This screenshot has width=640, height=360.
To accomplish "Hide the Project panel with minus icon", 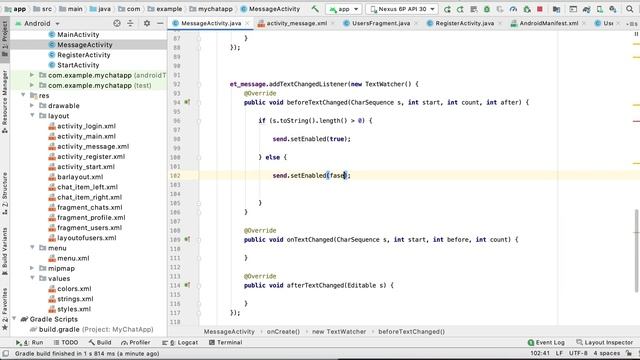I will click(x=160, y=23).
